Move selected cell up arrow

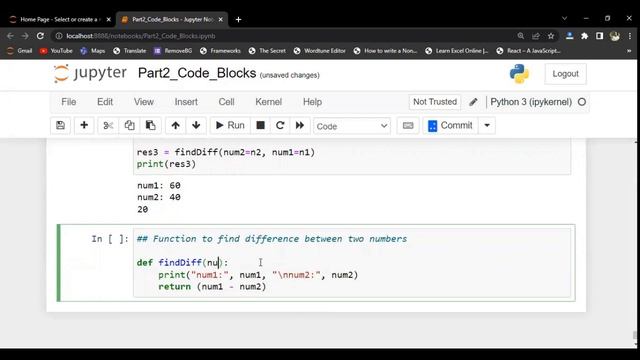click(176, 125)
